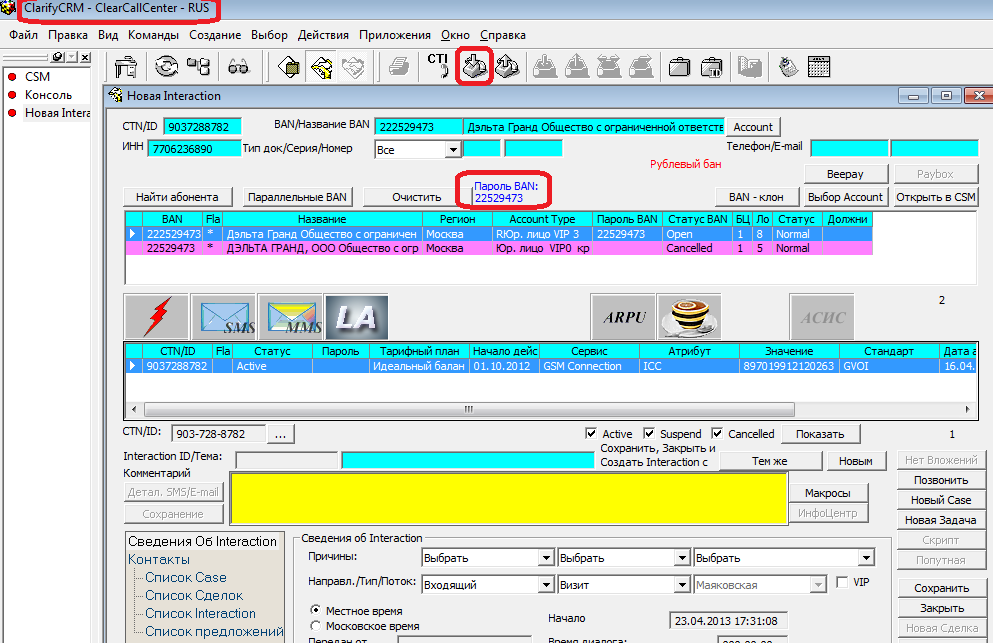The image size is (993, 643).
Task: Click the binoculars search icon
Action: click(238, 67)
